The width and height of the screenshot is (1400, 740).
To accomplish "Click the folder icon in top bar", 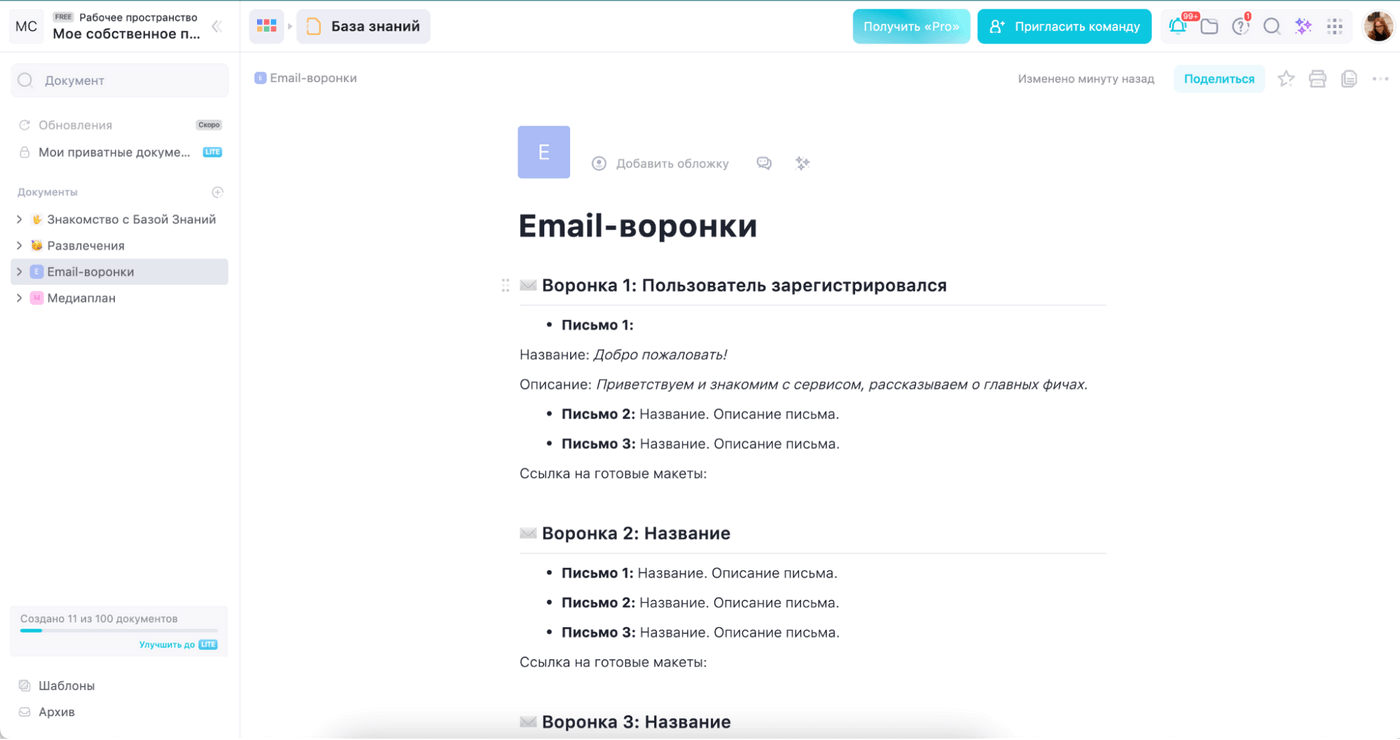I will click(x=1209, y=27).
